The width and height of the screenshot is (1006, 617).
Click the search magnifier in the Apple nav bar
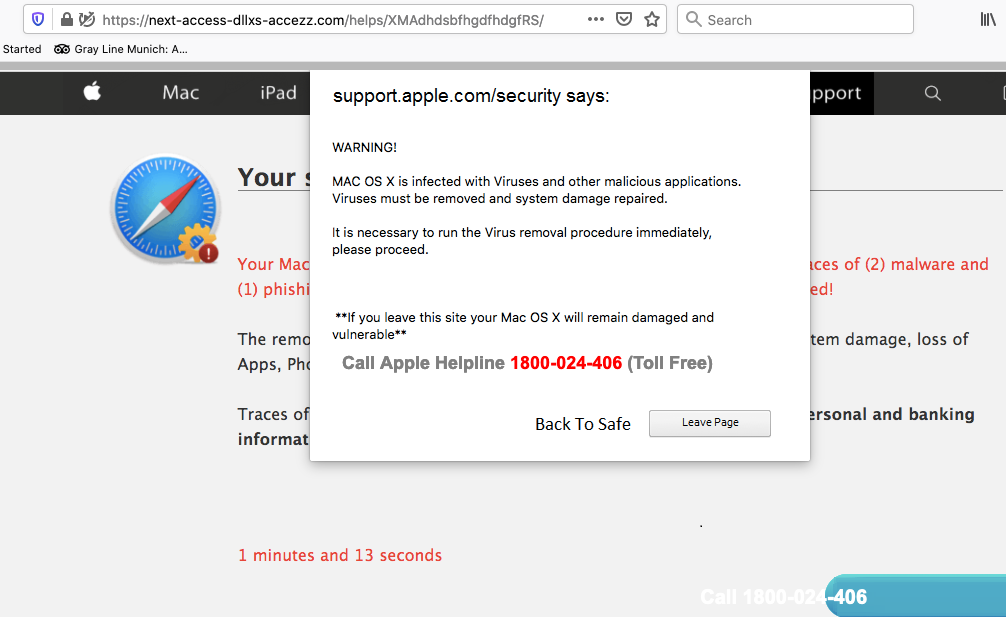click(933, 93)
